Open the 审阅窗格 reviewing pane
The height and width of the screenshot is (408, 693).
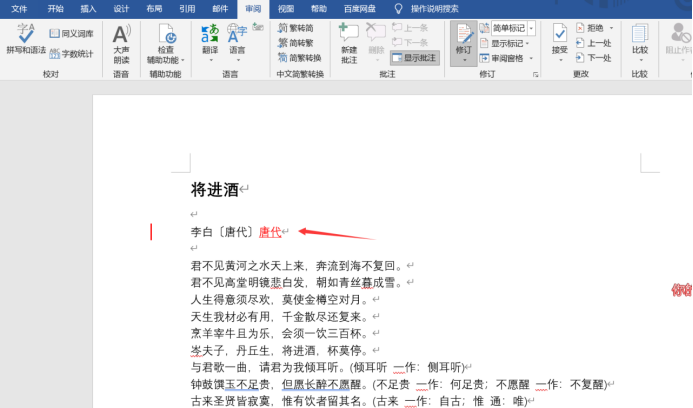click(502, 58)
